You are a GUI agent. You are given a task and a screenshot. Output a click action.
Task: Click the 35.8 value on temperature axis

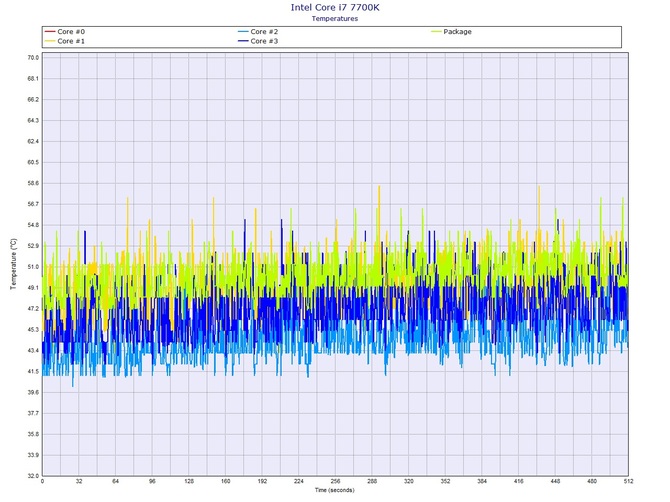[x=33, y=434]
